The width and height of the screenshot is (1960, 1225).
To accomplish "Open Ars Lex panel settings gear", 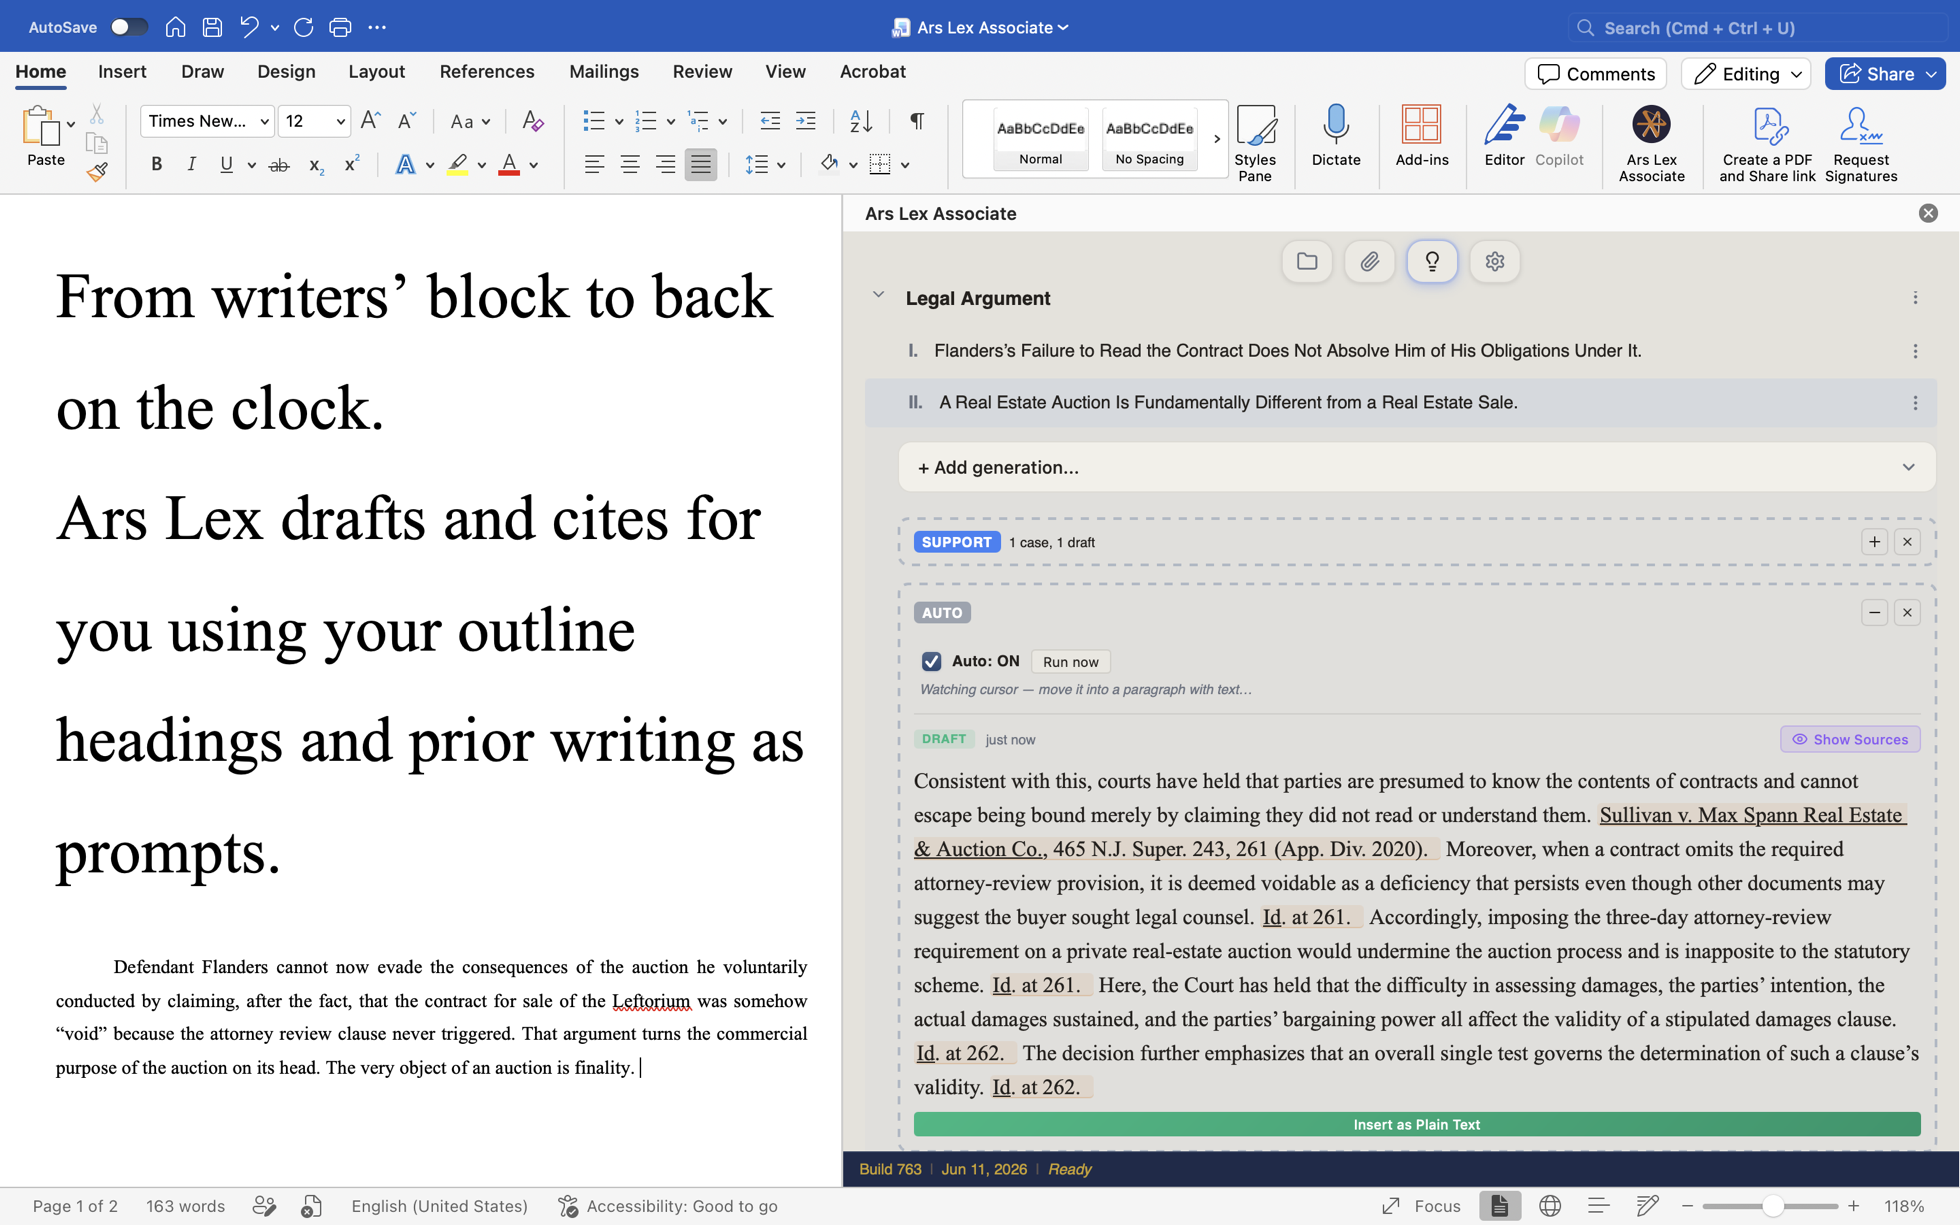I will [x=1495, y=262].
